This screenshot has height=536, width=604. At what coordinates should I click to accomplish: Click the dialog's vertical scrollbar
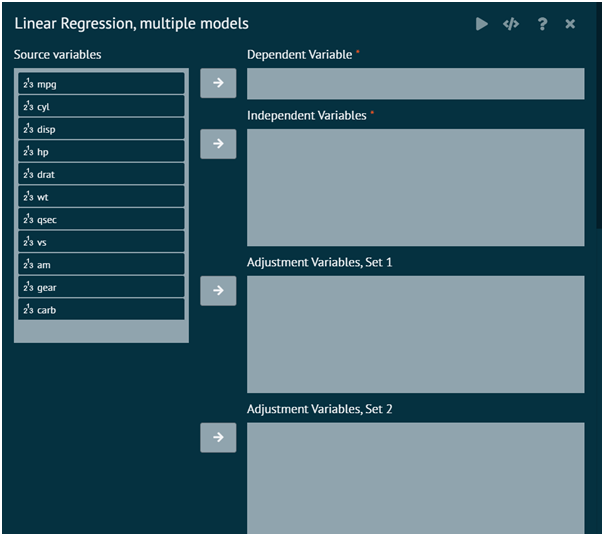tap(599, 116)
